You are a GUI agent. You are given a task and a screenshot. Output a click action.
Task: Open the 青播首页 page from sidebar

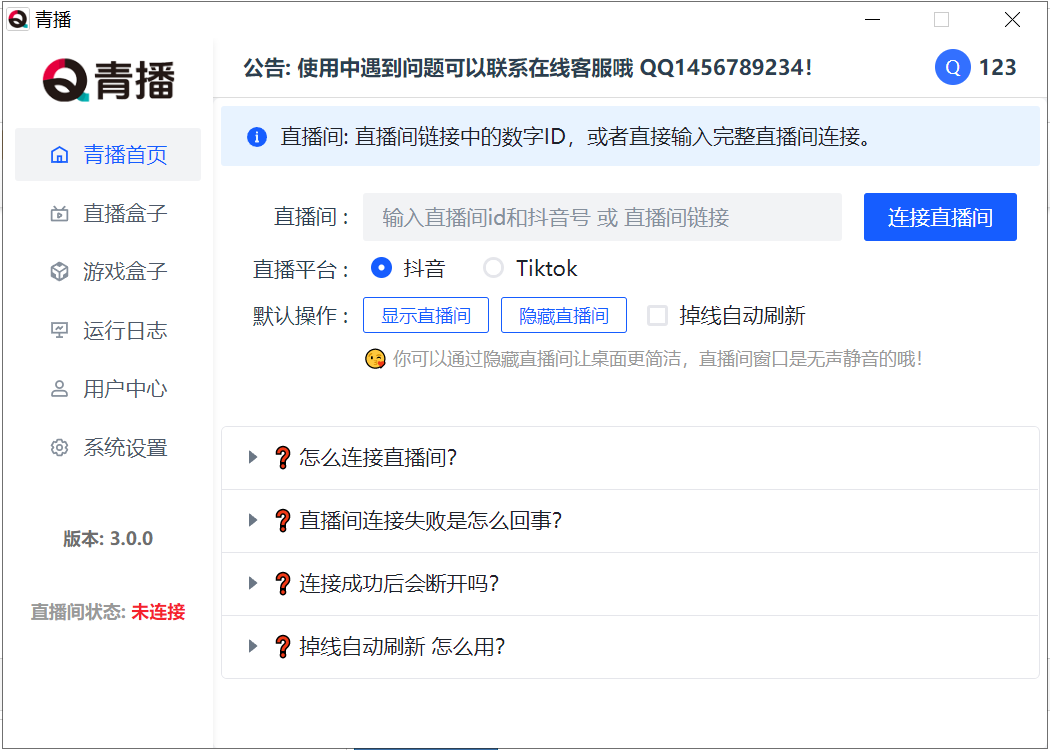(x=107, y=154)
